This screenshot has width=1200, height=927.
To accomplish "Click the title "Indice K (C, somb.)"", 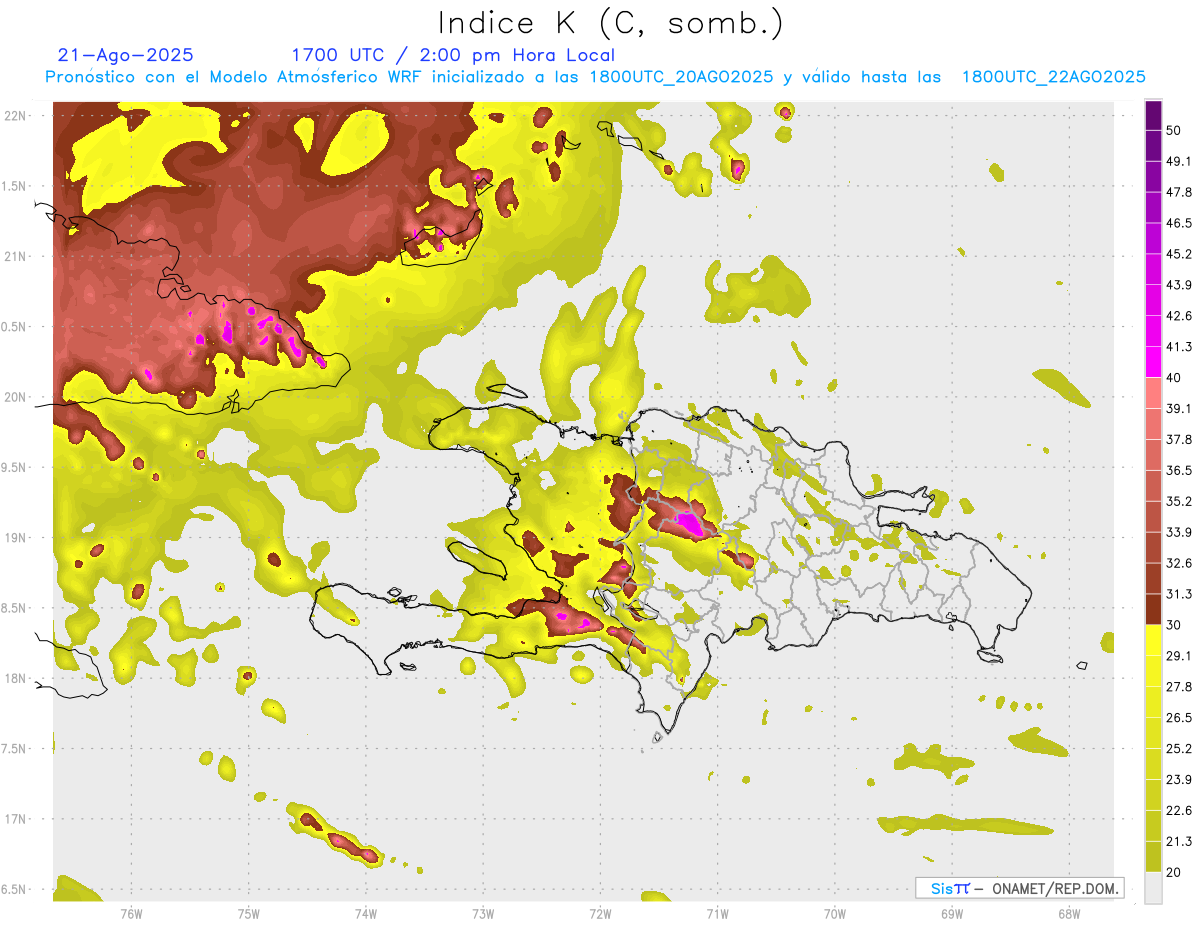I will (611, 24).
